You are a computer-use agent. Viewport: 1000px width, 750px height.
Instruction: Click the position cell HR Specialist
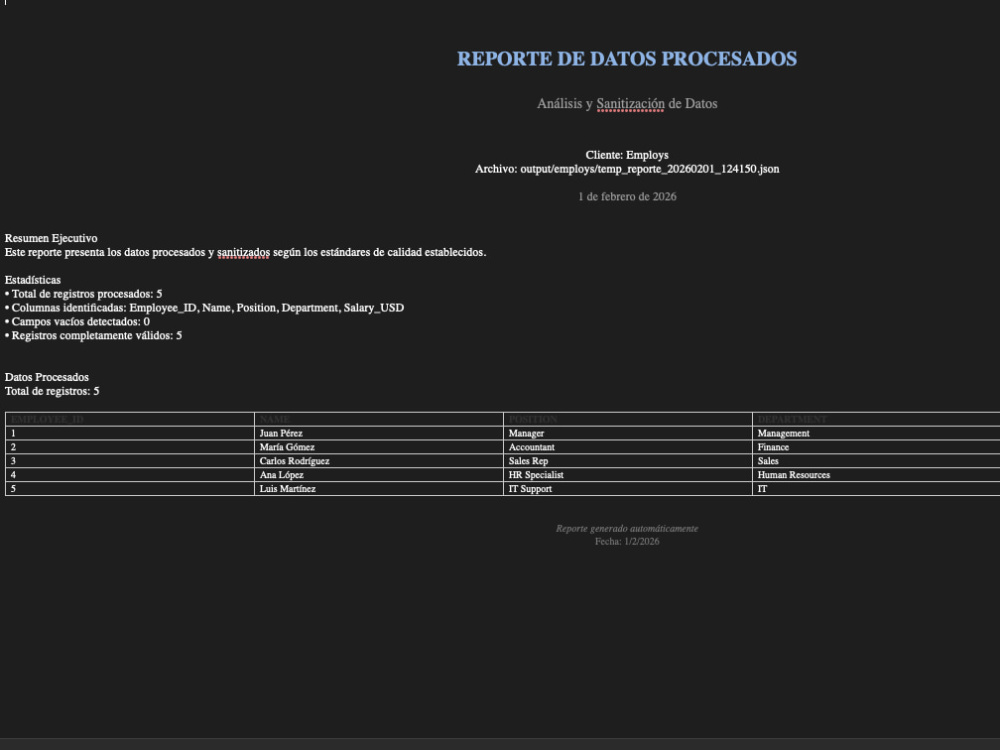click(628, 475)
